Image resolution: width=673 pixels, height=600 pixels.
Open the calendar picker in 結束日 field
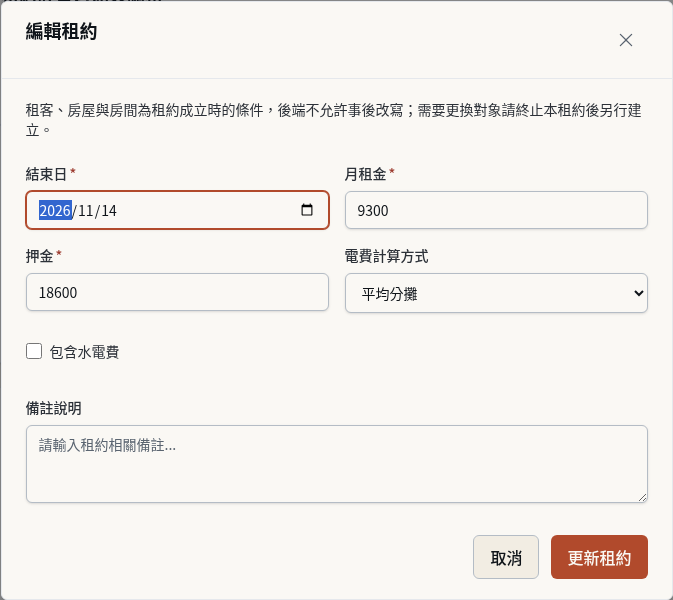tap(307, 210)
